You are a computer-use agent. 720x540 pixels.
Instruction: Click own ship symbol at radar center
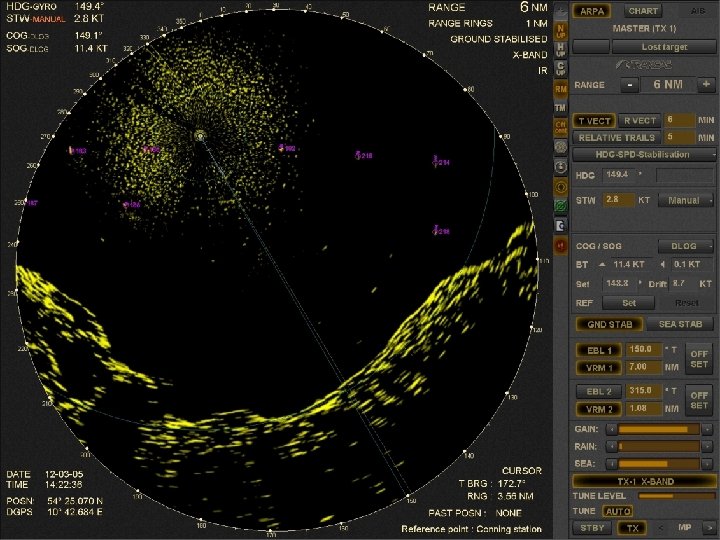pos(199,135)
